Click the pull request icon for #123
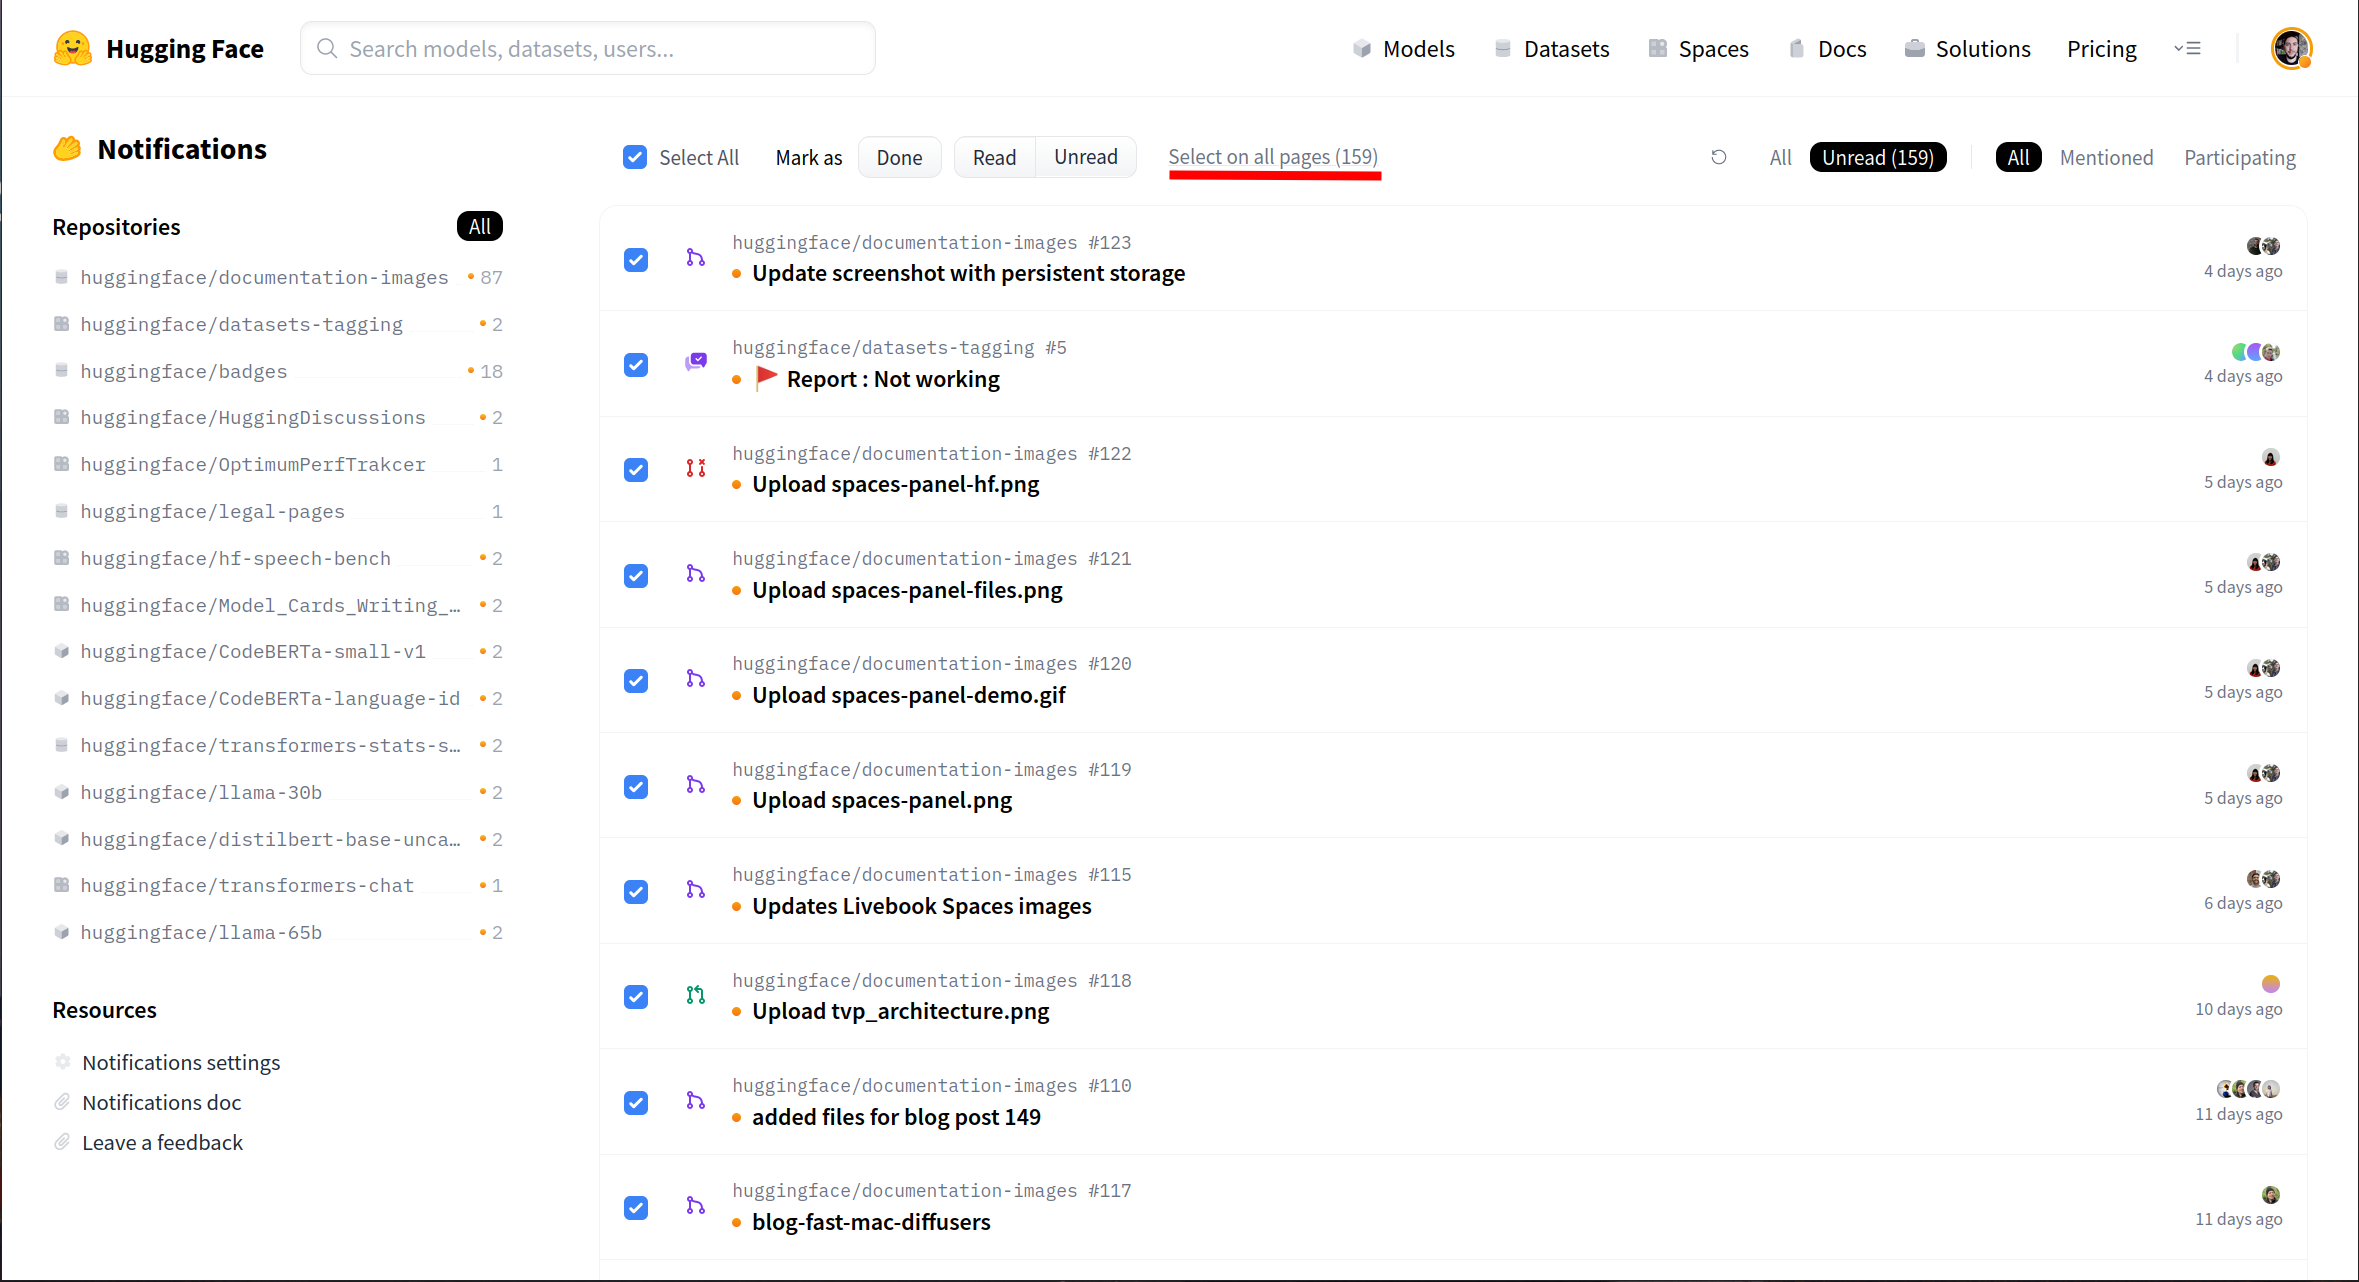Image resolution: width=2359 pixels, height=1282 pixels. [695, 258]
